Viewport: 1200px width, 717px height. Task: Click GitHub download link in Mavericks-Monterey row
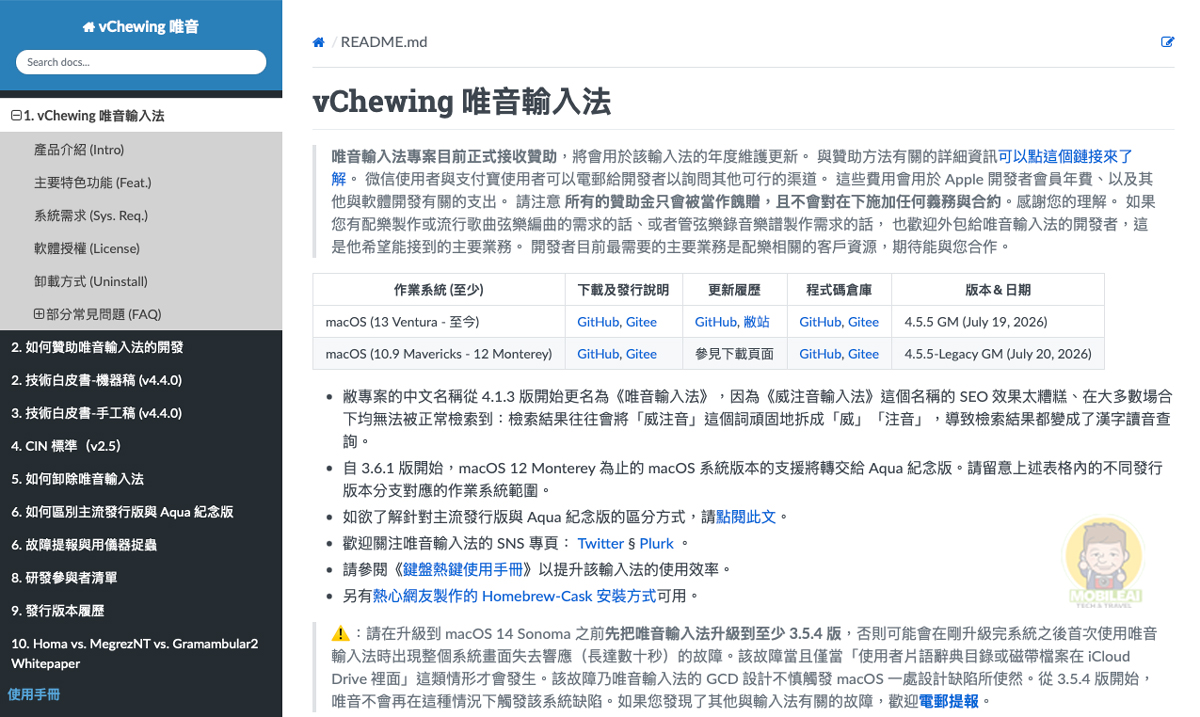pyautogui.click(x=598, y=354)
